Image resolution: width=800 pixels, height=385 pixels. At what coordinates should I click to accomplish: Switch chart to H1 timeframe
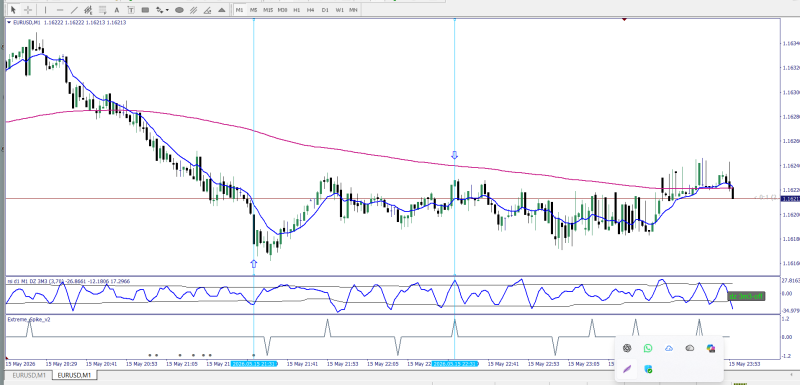click(296, 10)
